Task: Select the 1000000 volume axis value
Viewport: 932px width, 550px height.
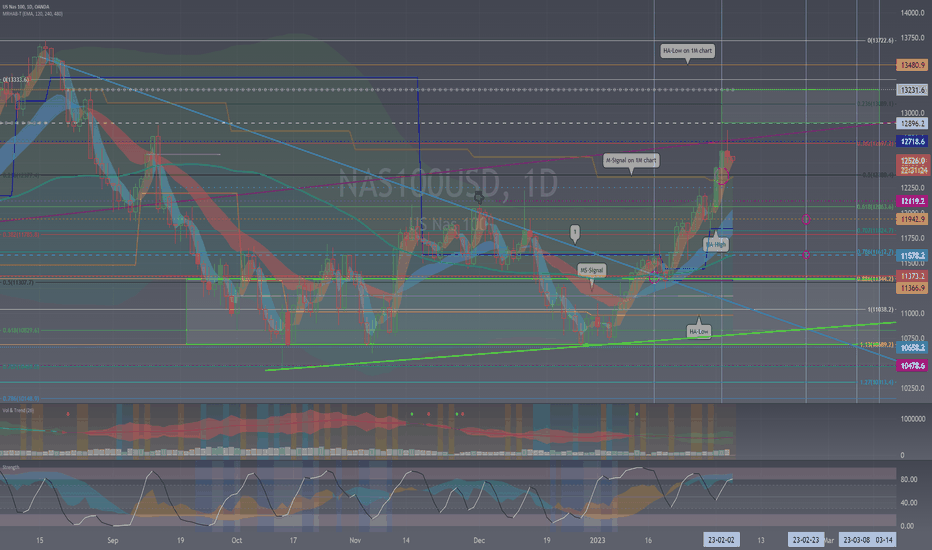Action: [912, 419]
